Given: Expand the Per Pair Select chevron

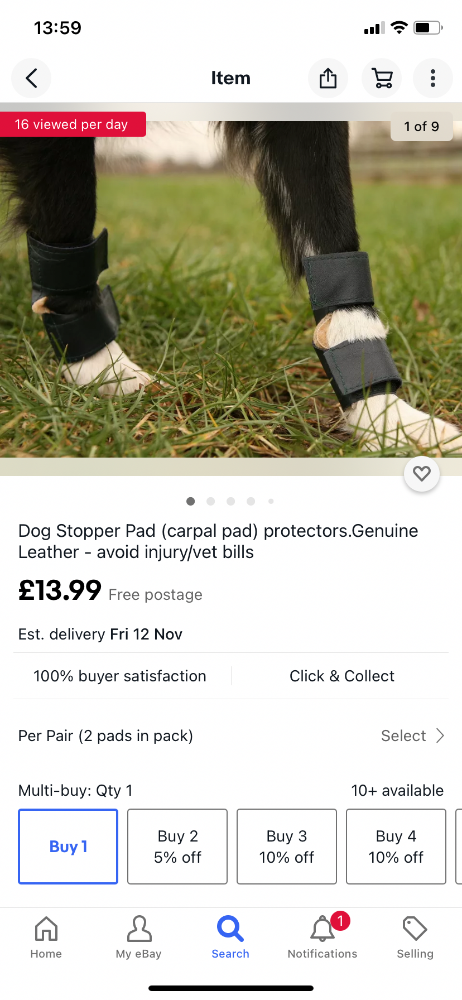Looking at the screenshot, I should [x=440, y=735].
